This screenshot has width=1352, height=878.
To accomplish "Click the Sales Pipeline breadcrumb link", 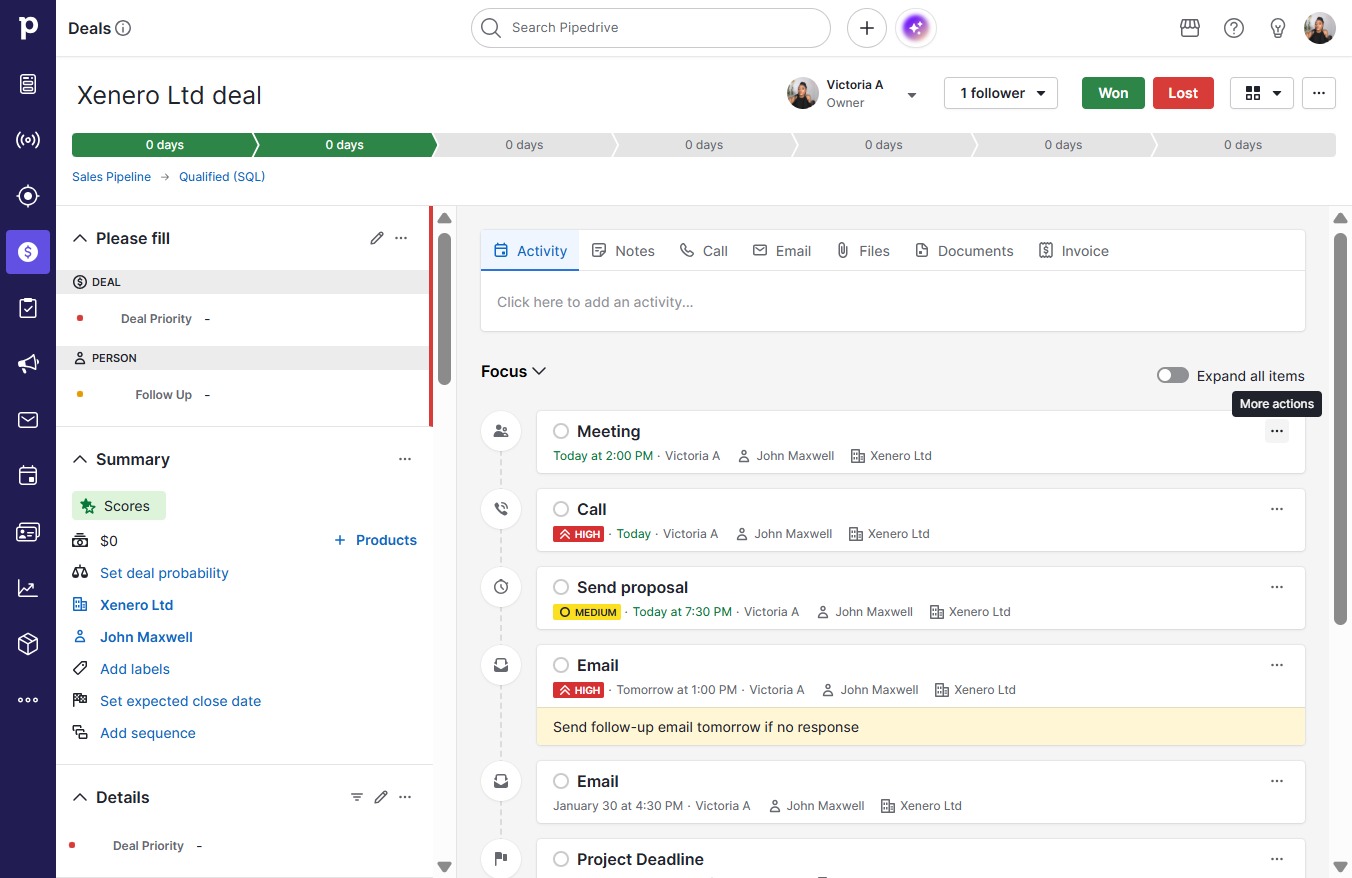I will point(111,177).
